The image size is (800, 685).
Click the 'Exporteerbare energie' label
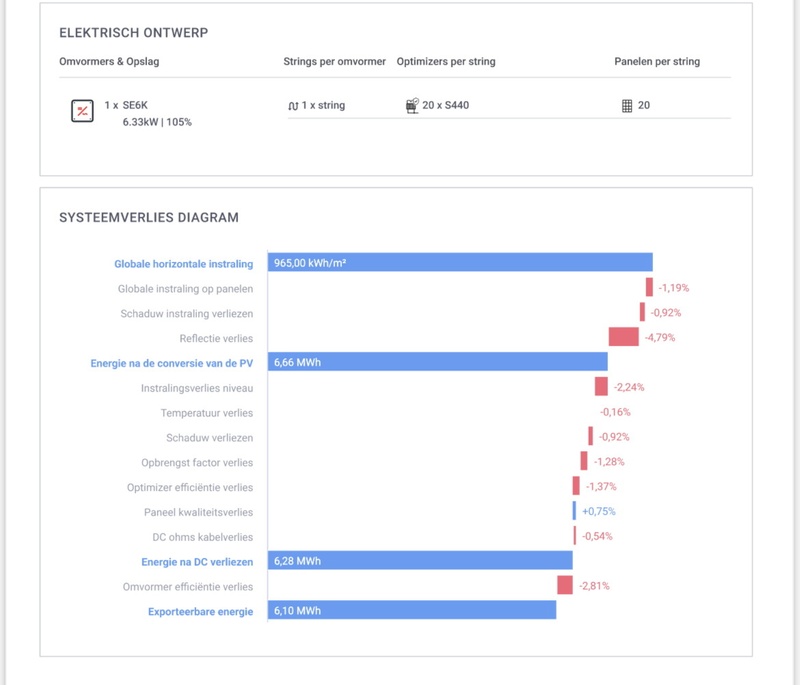(200, 611)
